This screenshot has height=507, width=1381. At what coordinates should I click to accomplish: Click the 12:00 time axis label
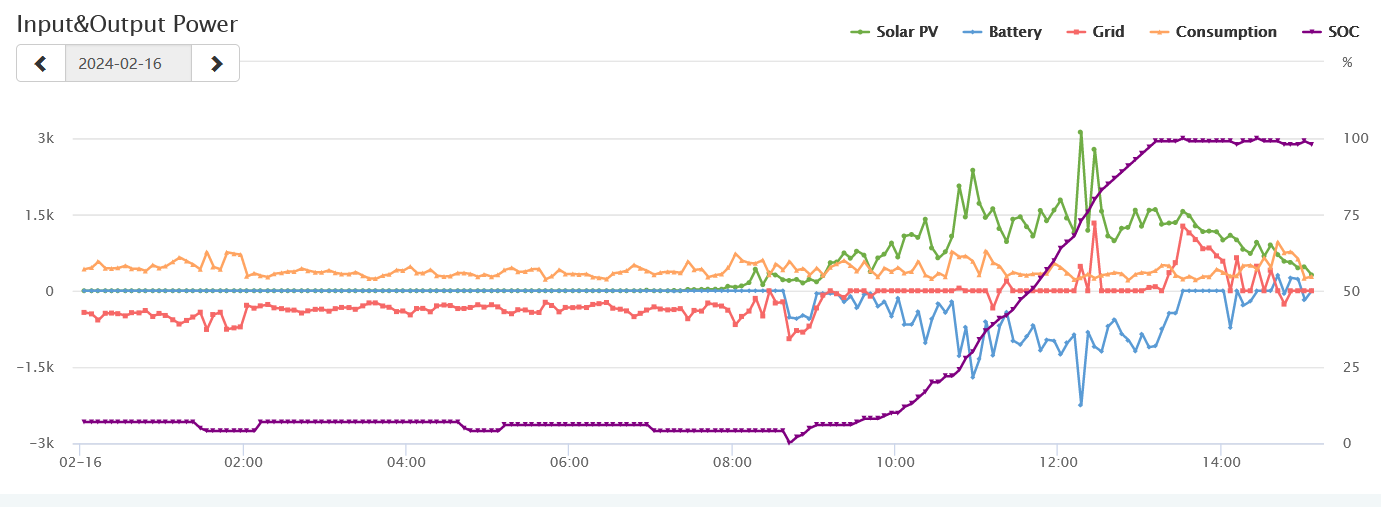pyautogui.click(x=1058, y=462)
